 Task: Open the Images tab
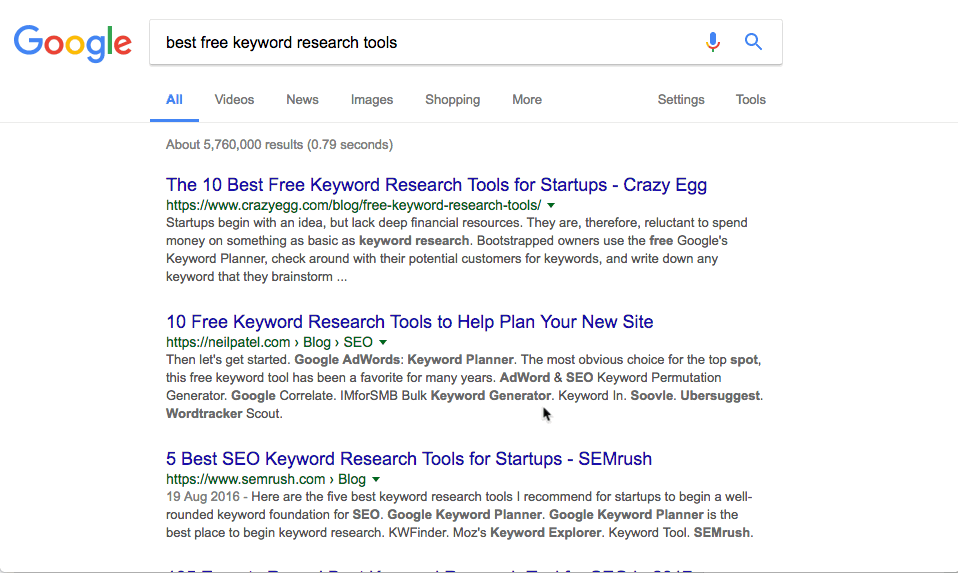point(372,100)
